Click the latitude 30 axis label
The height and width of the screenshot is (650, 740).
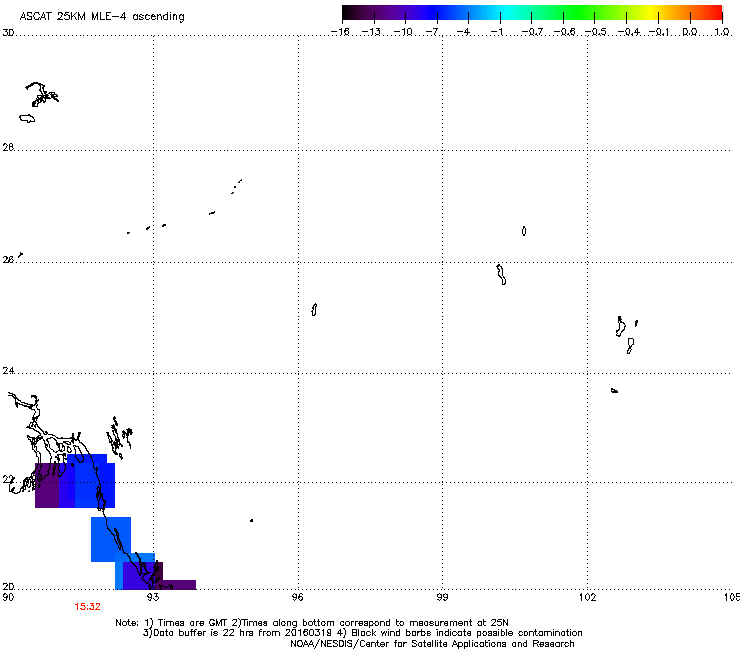click(8, 33)
